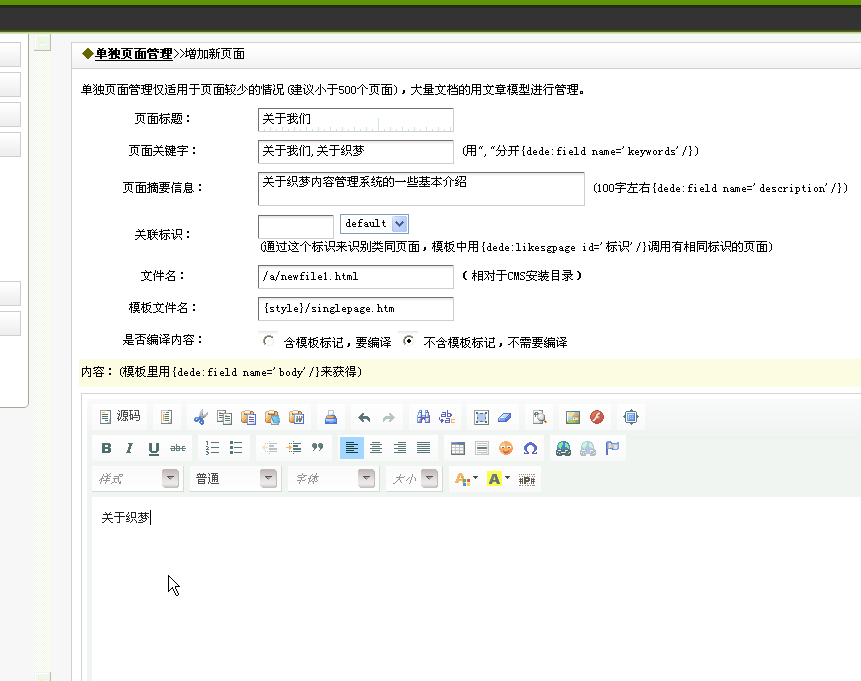Open the templates icon beside source

coord(166,417)
